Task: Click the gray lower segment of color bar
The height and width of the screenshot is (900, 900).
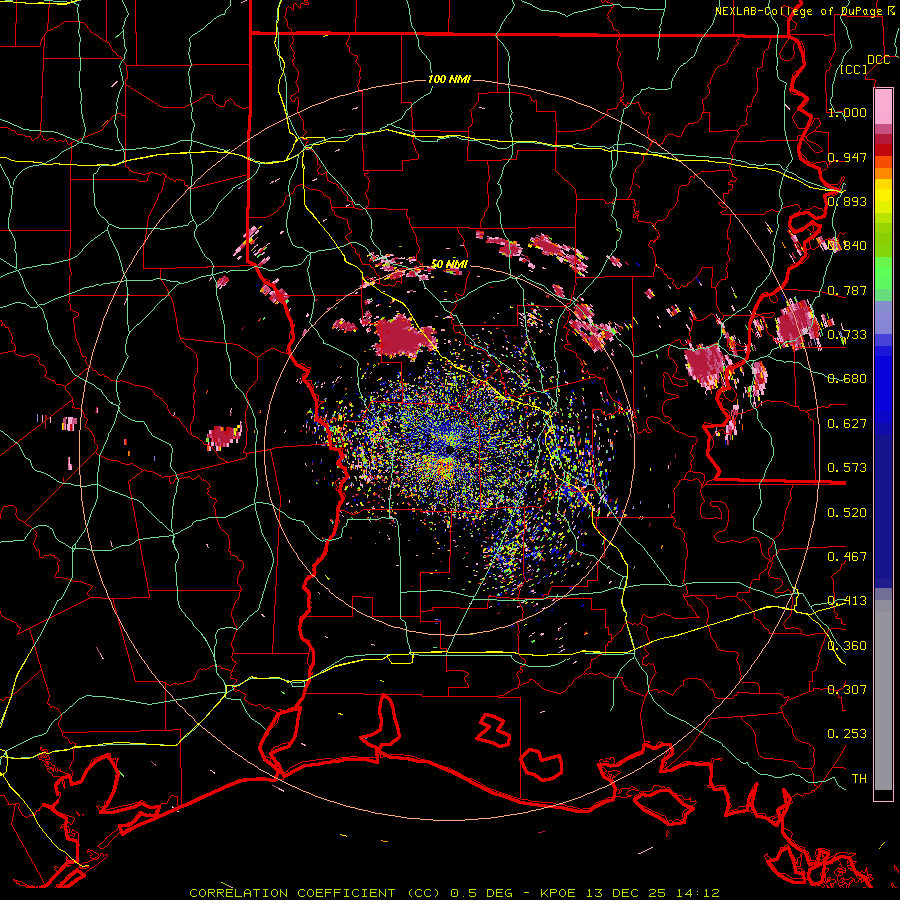Action: 883,695
